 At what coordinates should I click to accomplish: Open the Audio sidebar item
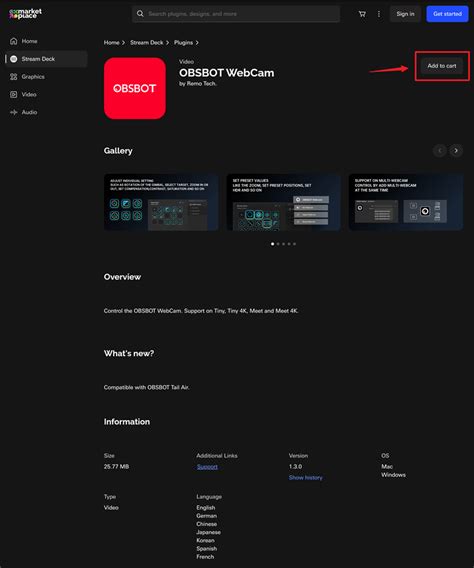[46, 112]
